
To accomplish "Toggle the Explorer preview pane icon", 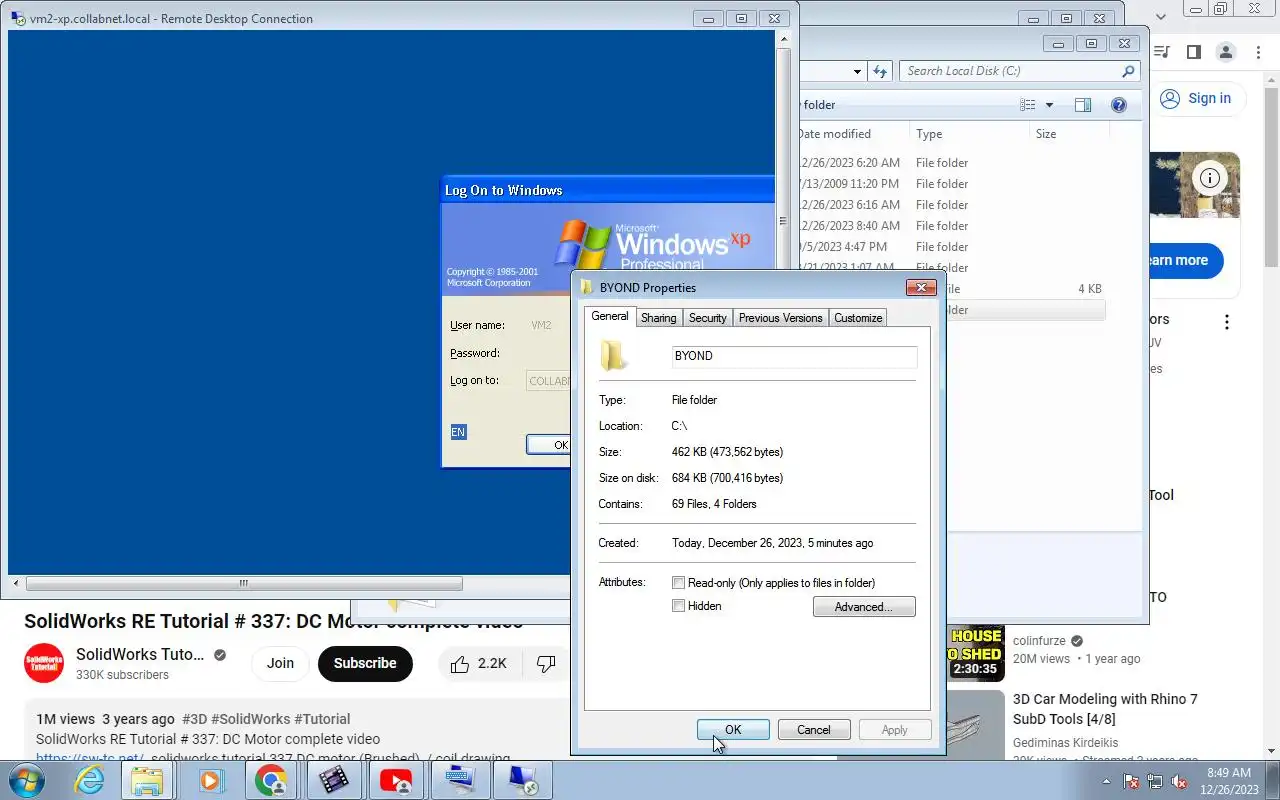I will 1082,105.
